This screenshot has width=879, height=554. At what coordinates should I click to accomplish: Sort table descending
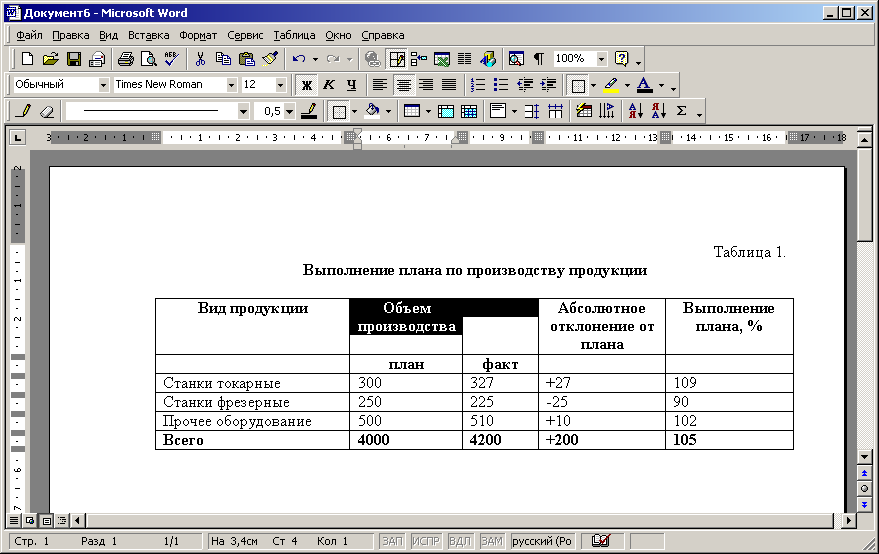click(659, 111)
